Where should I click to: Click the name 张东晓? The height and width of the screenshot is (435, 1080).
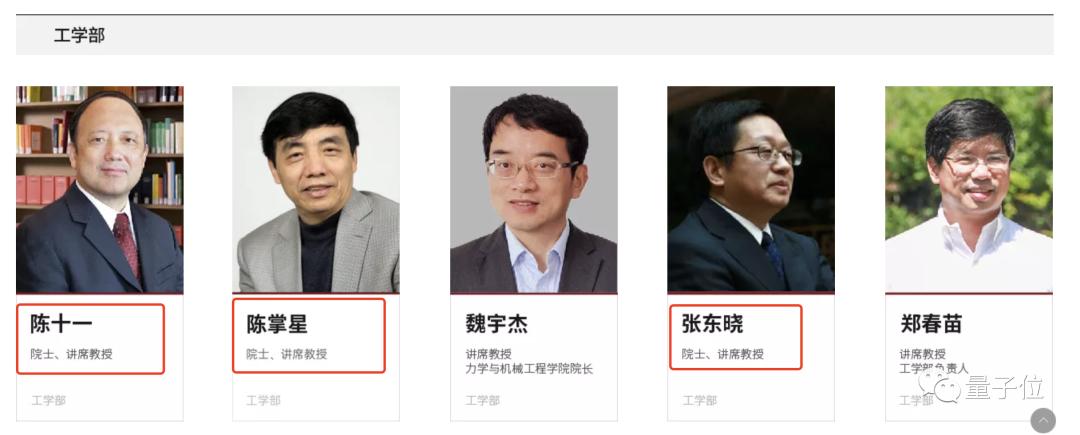(x=712, y=323)
